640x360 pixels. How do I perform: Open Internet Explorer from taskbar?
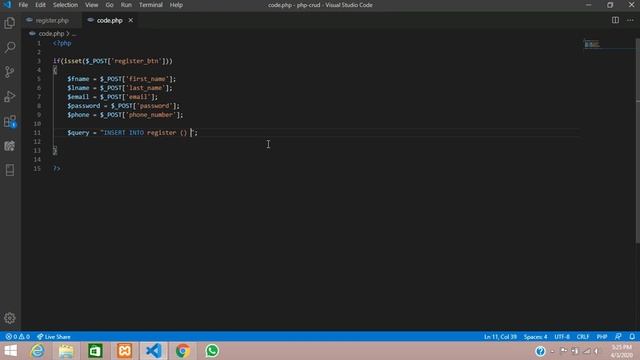point(38,351)
